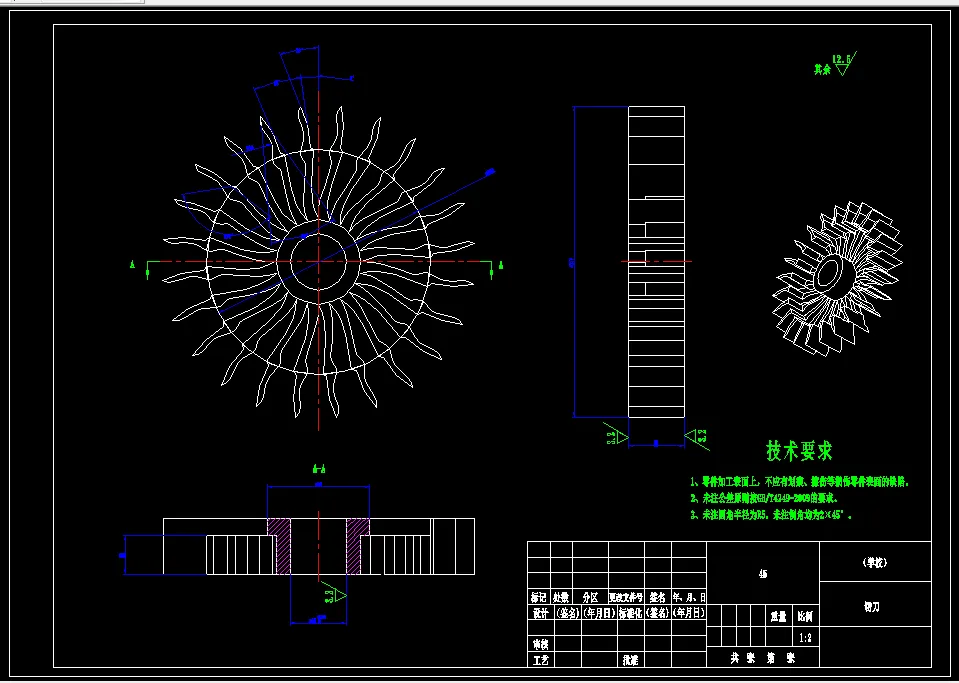The image size is (959, 683).
Task: Click the 分区 cell in title block
Action: coord(590,597)
